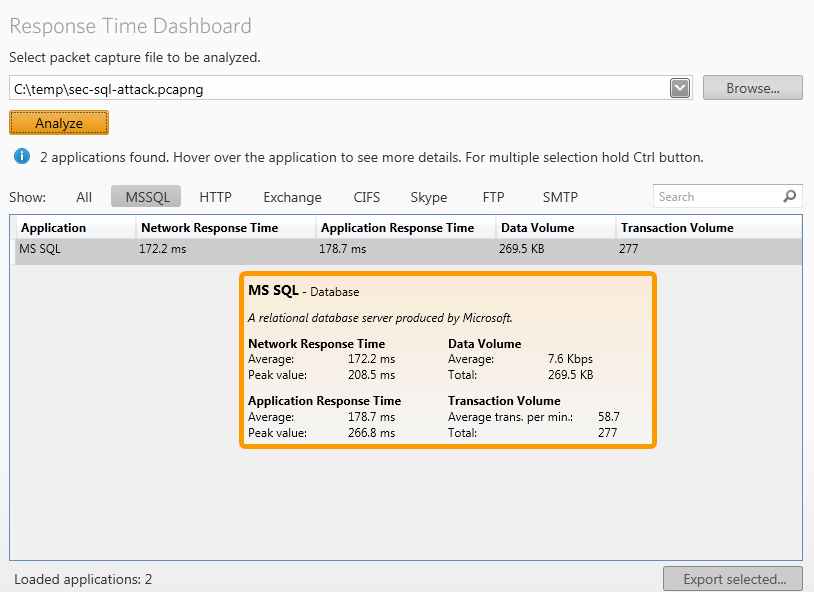Show All applications filter
The width and height of the screenshot is (814, 592).
click(84, 197)
